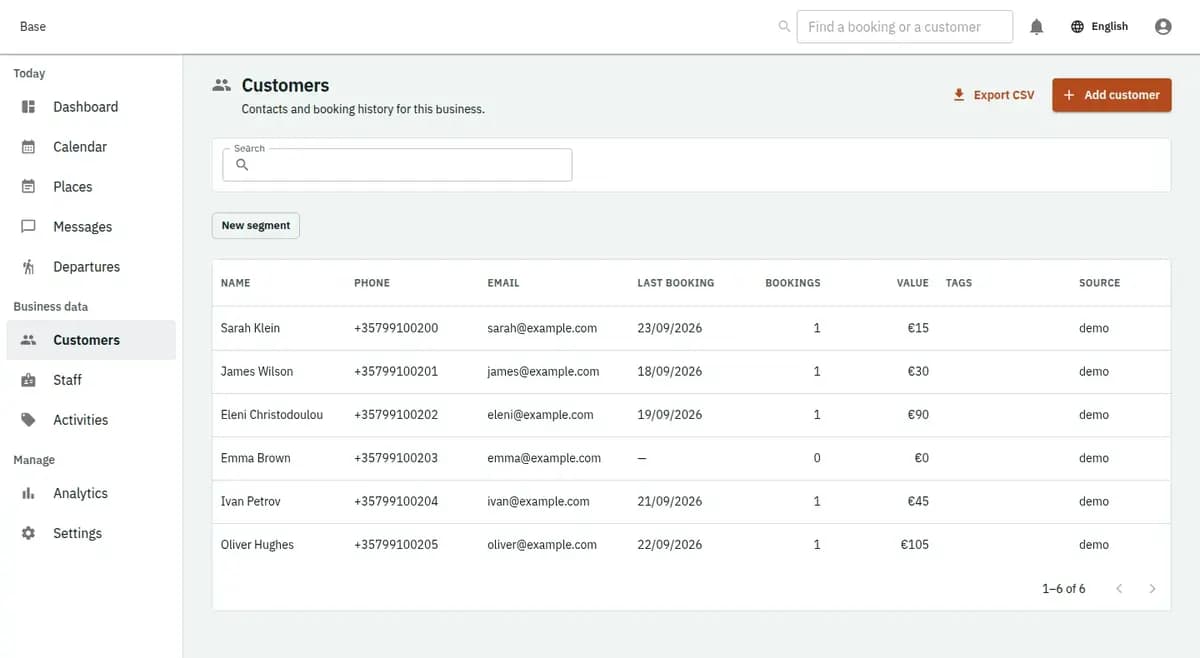
Task: Click the Places sidebar icon
Action: [x=29, y=187]
